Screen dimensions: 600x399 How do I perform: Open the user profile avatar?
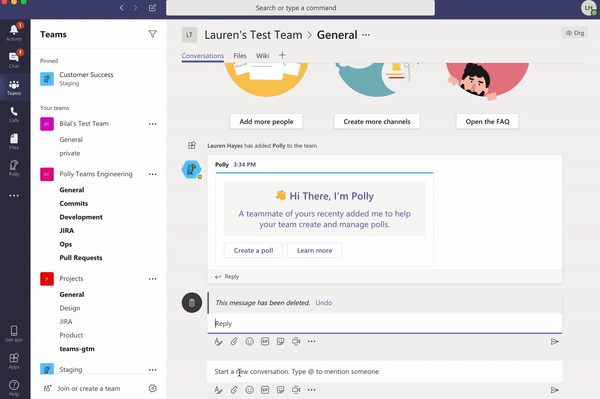[x=588, y=8]
